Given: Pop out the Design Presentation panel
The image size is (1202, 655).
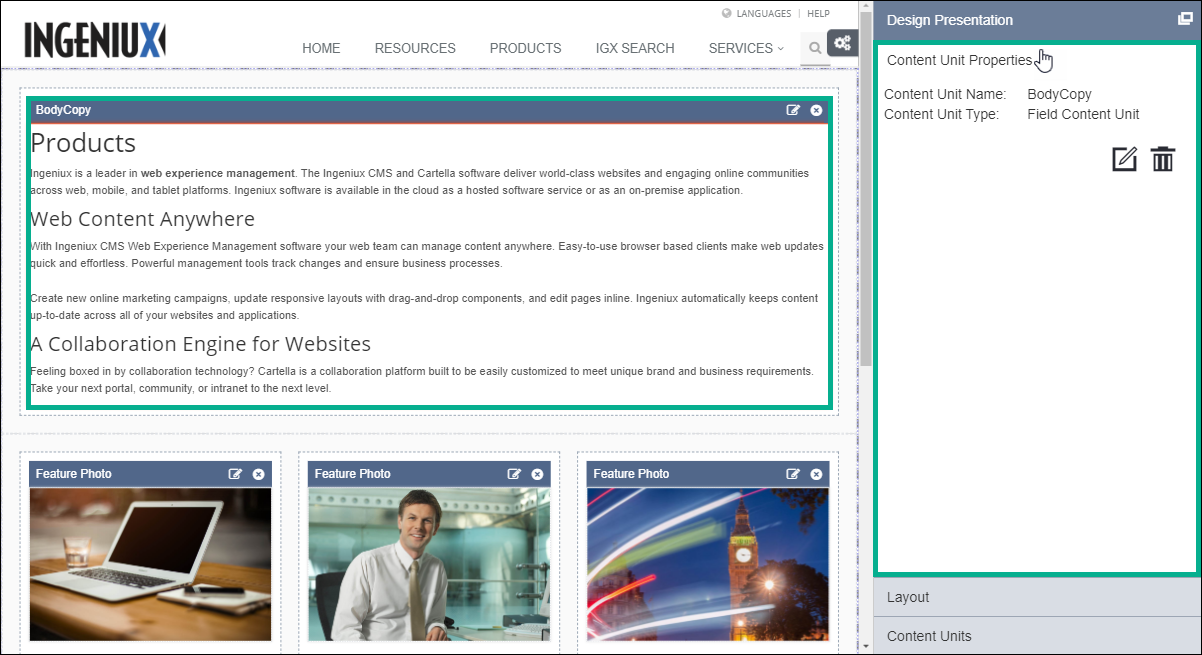Looking at the screenshot, I should [x=1185, y=19].
